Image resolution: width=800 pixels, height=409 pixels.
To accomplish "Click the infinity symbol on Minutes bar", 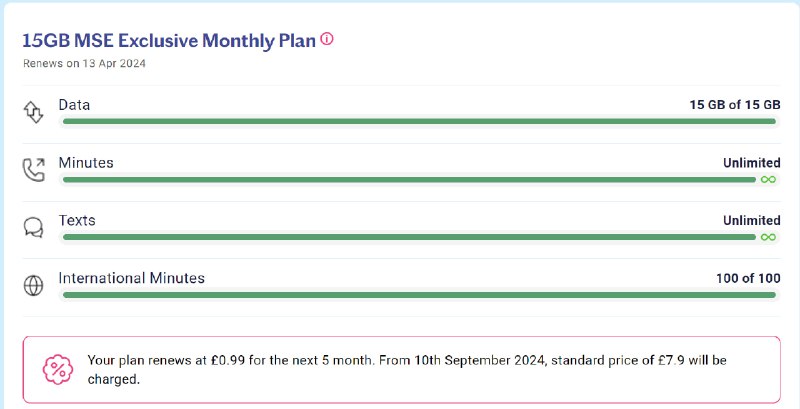I will (x=768, y=180).
